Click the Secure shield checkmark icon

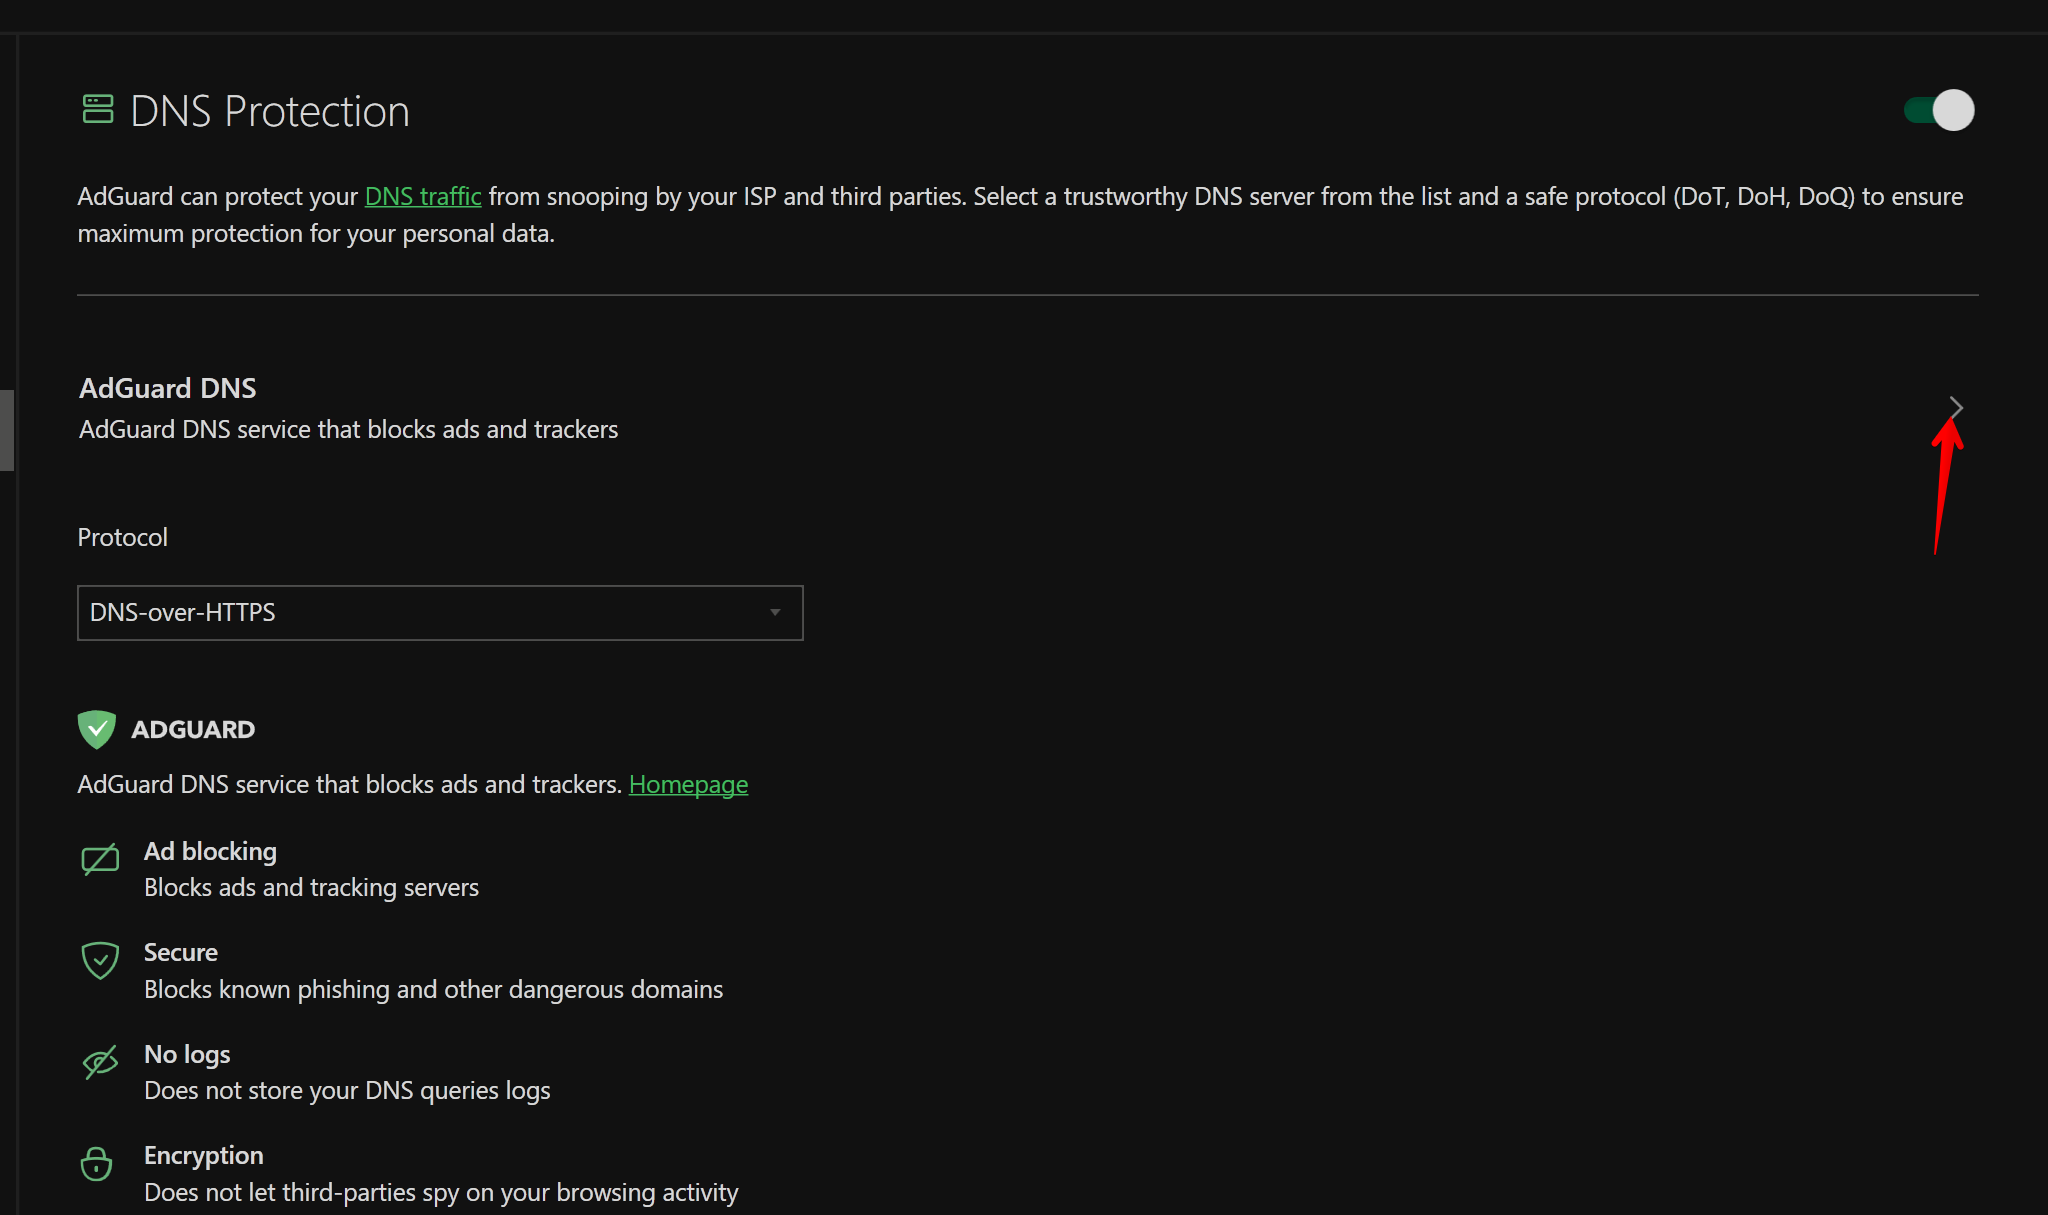(100, 960)
